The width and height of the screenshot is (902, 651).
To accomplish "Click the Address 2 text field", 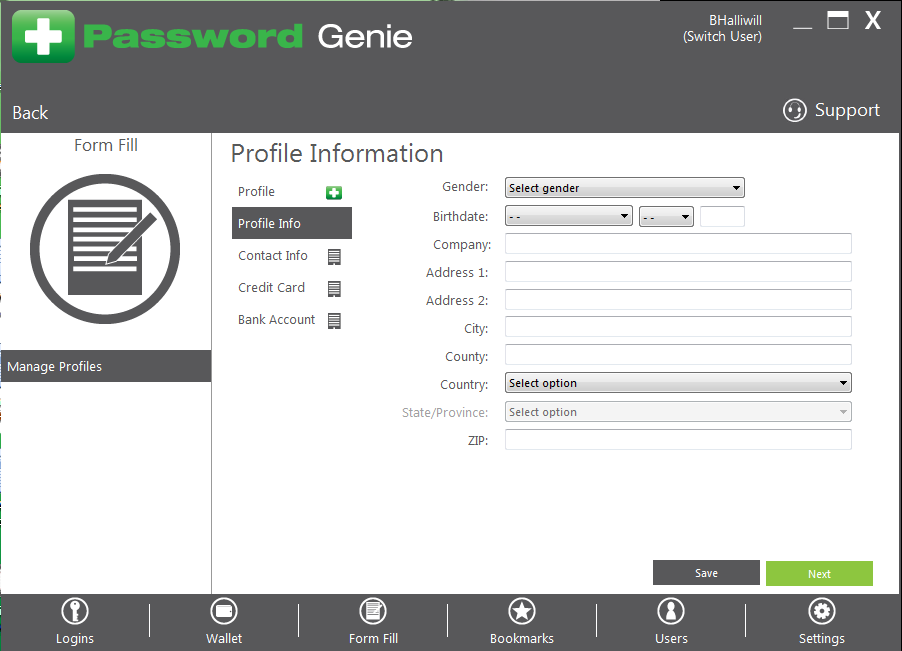I will tap(678, 300).
